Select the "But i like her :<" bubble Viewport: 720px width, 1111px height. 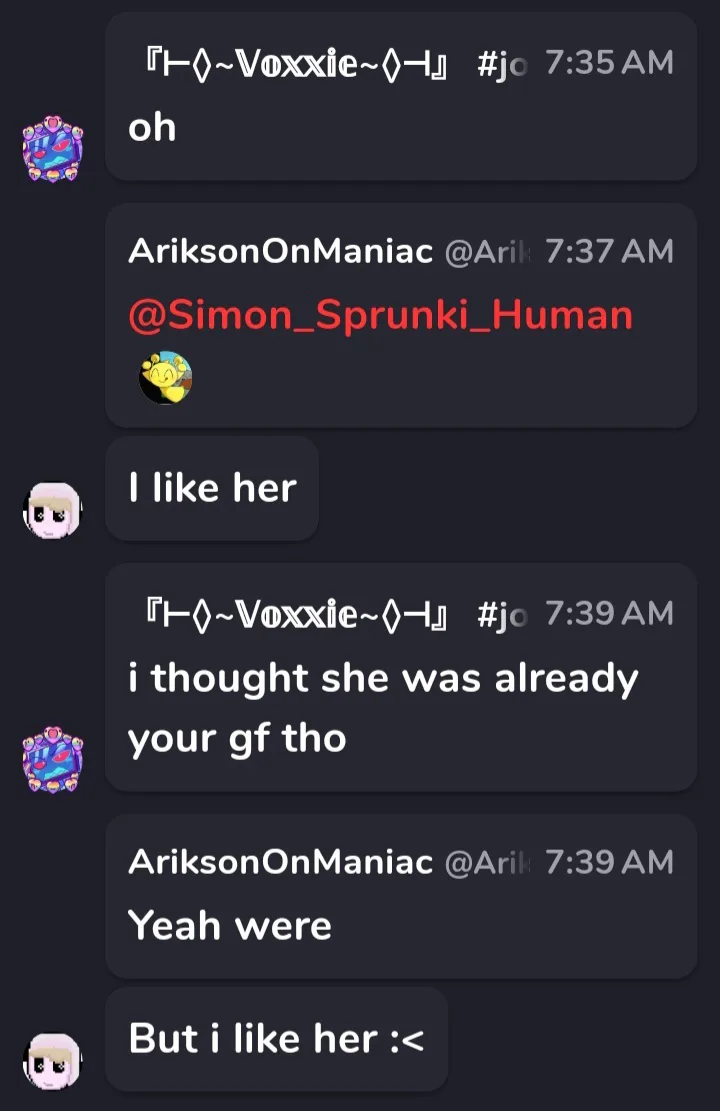click(x=276, y=1039)
